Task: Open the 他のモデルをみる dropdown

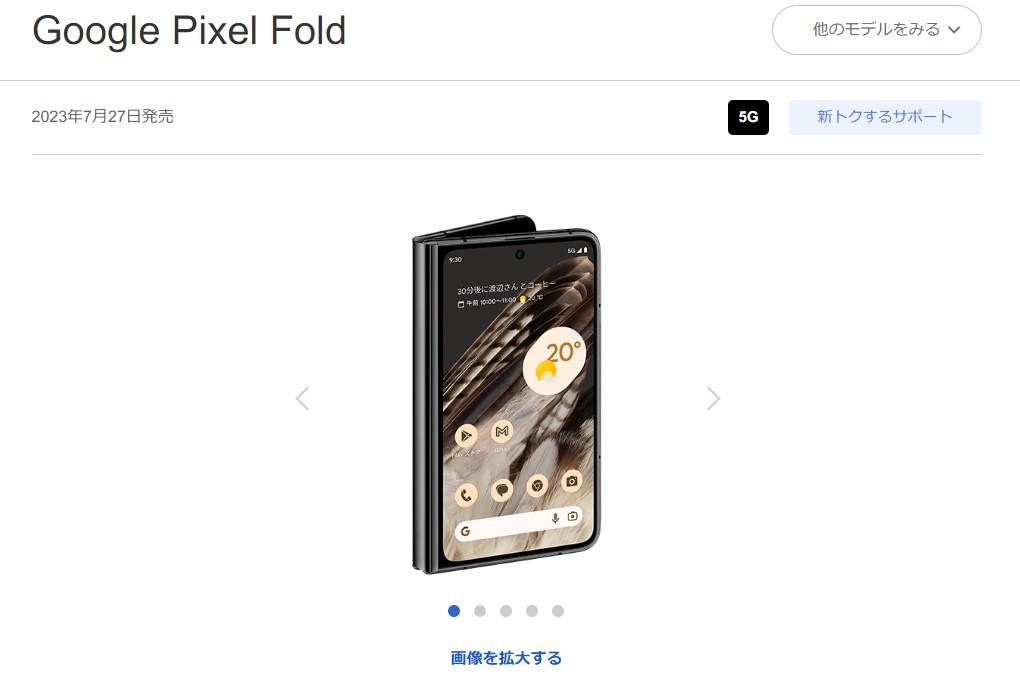Action: click(x=876, y=30)
